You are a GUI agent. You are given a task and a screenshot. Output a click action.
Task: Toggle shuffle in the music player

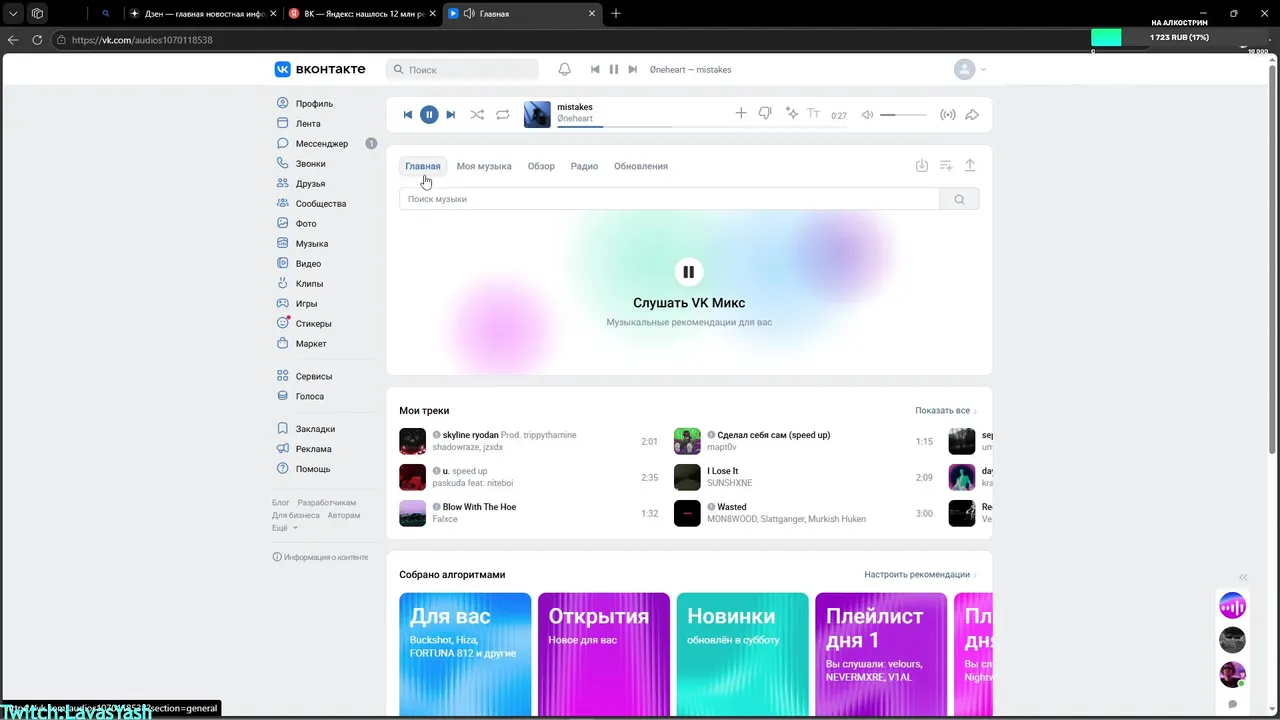tap(477, 115)
